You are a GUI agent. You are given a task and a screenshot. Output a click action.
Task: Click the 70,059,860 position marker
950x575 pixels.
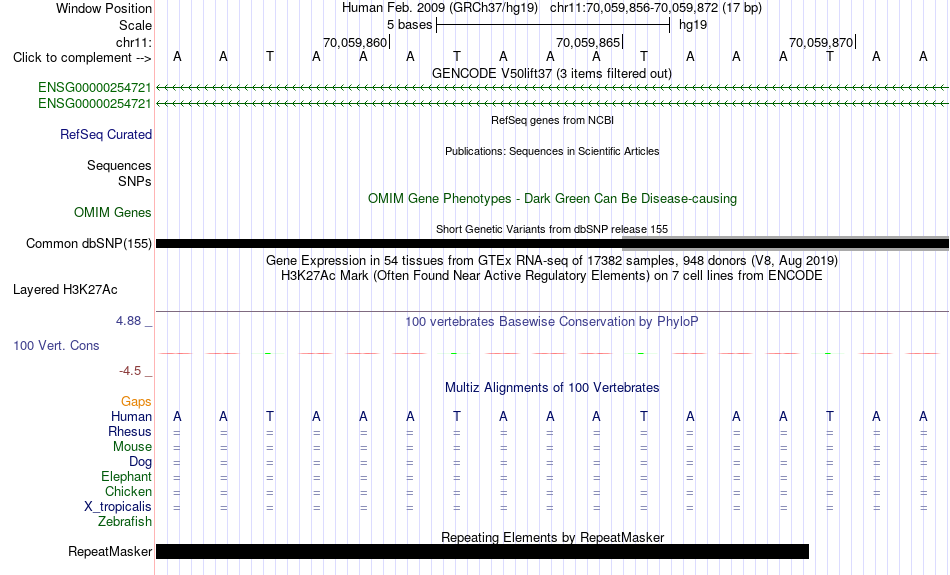[x=355, y=42]
